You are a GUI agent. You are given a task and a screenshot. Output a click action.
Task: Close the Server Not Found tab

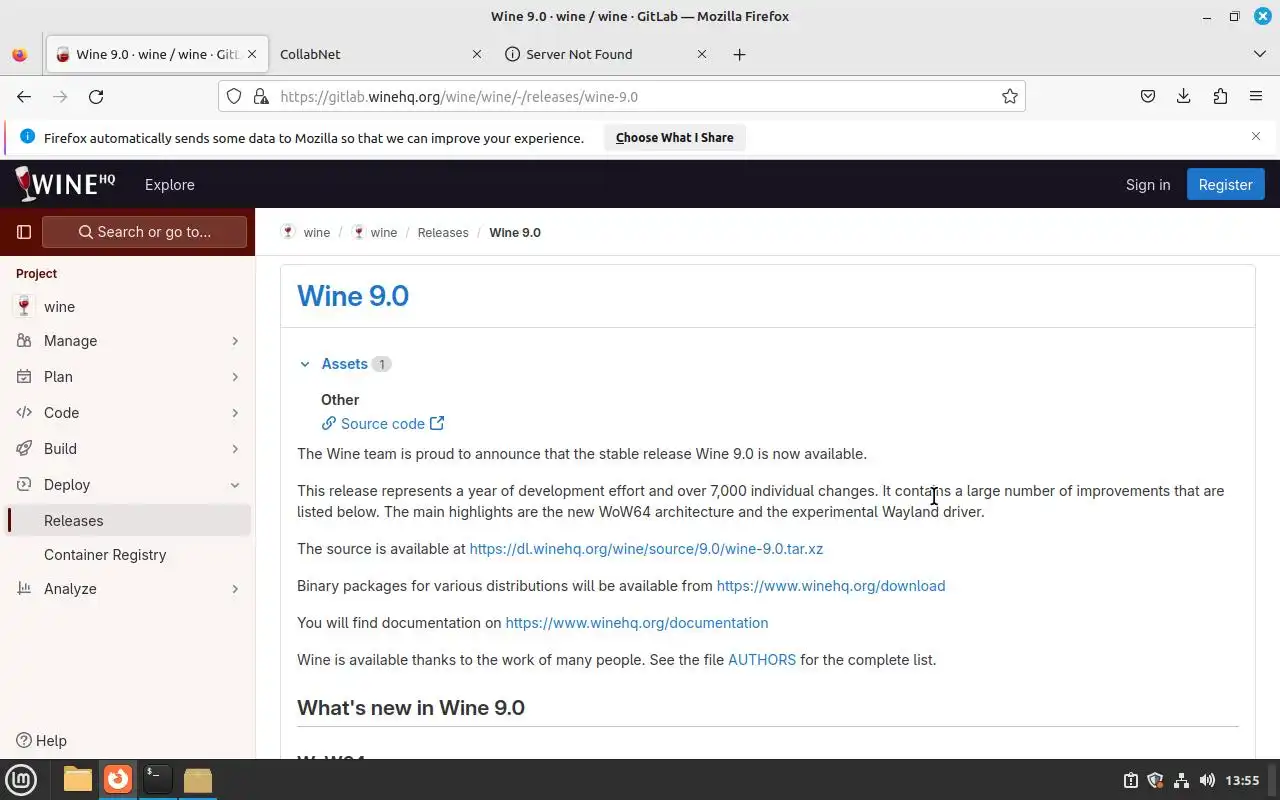click(x=702, y=54)
